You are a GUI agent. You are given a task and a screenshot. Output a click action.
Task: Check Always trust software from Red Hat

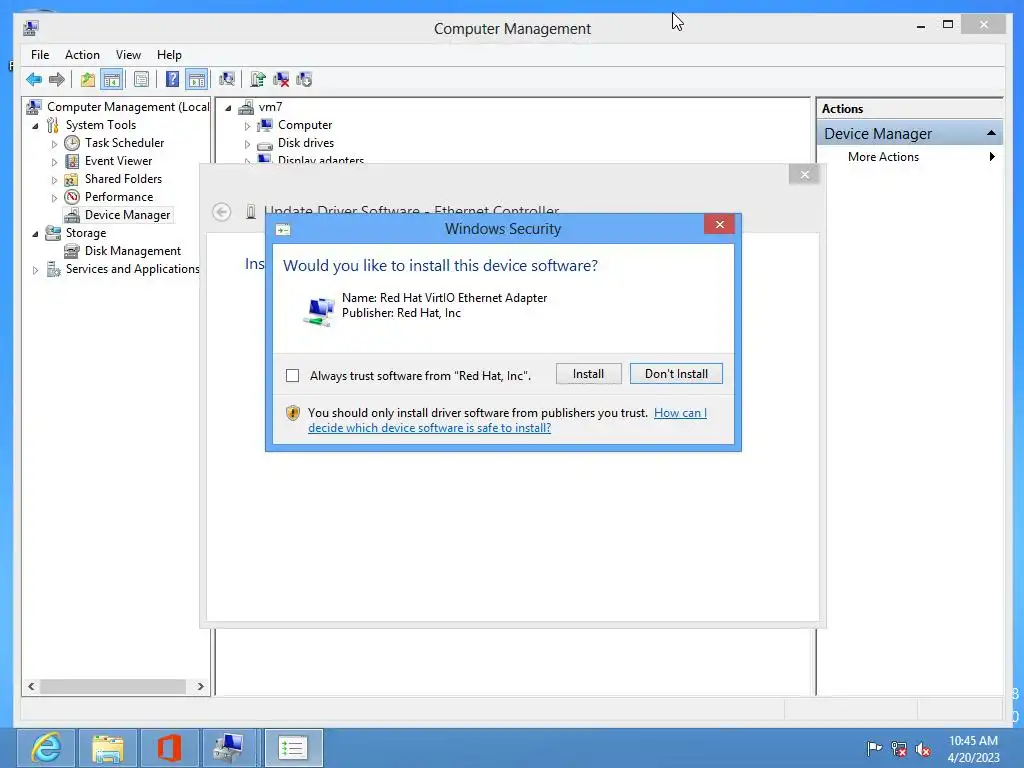[x=293, y=376]
